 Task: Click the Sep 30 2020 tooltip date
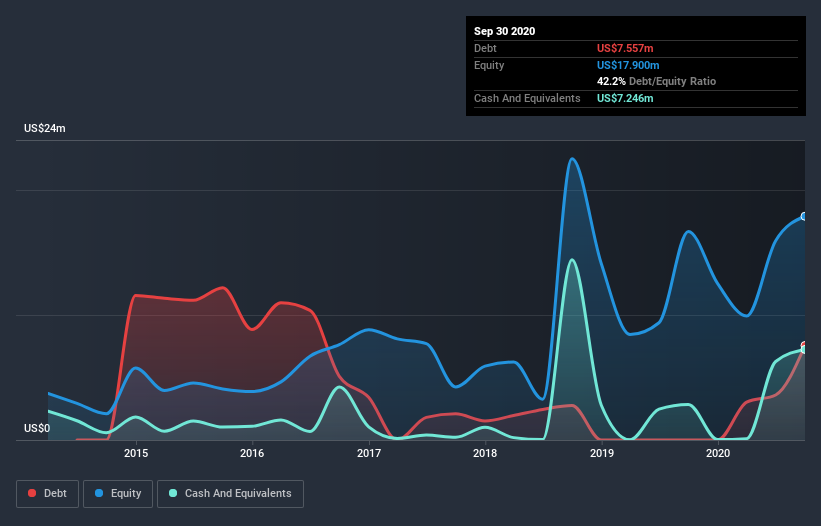point(504,31)
